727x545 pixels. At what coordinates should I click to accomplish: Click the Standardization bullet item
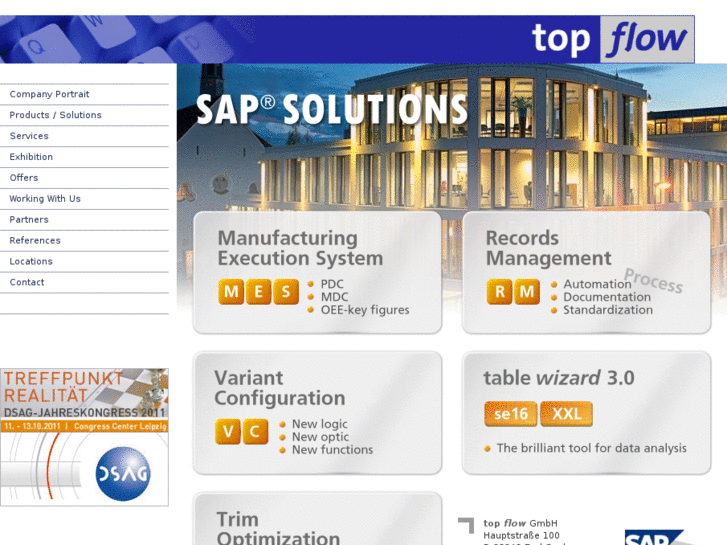click(x=608, y=310)
